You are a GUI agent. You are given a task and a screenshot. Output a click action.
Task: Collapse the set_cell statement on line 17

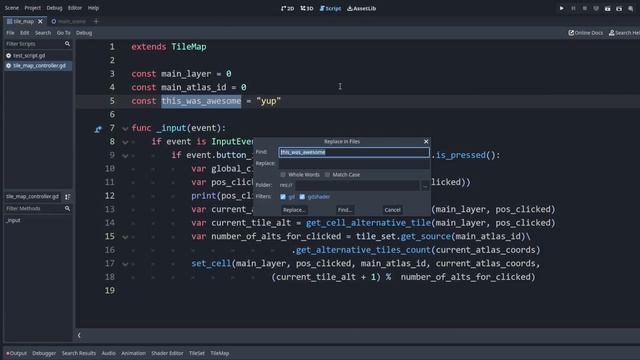point(125,264)
